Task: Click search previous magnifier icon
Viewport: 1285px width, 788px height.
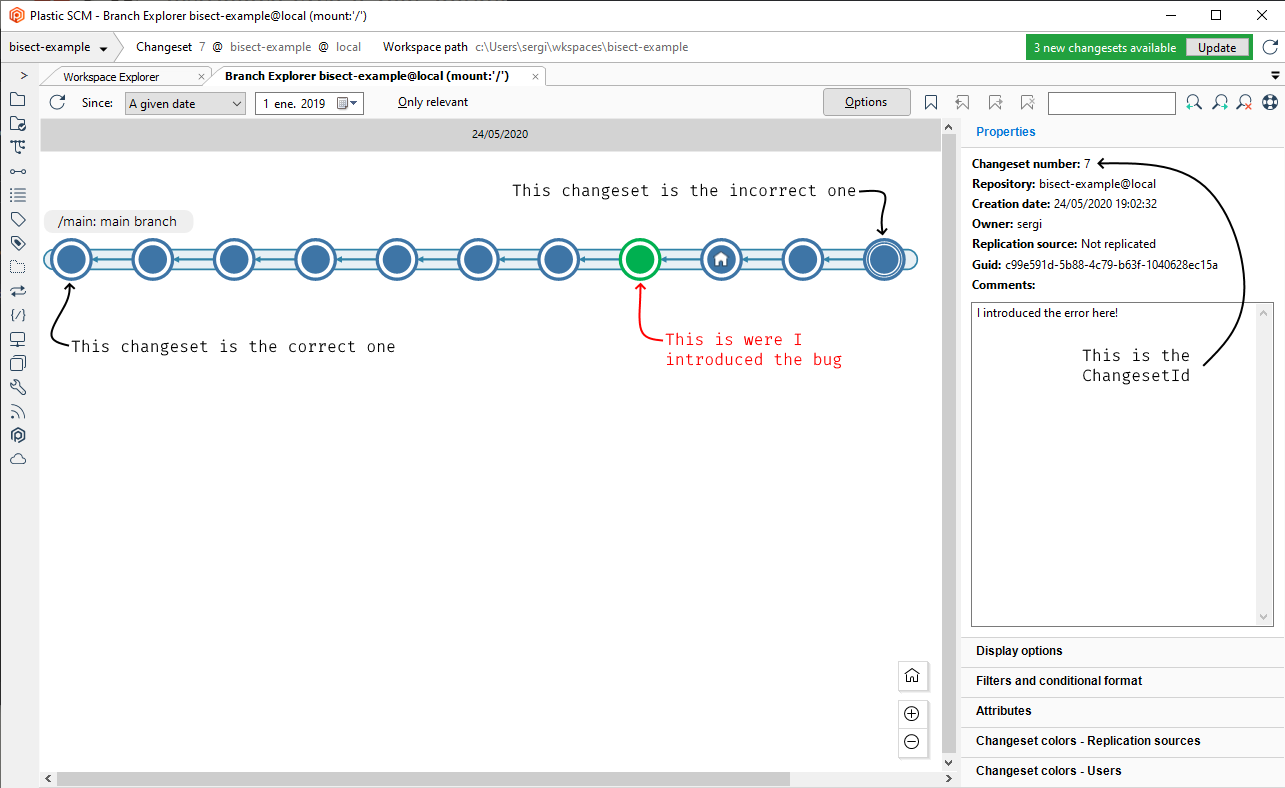Action: [x=1194, y=102]
